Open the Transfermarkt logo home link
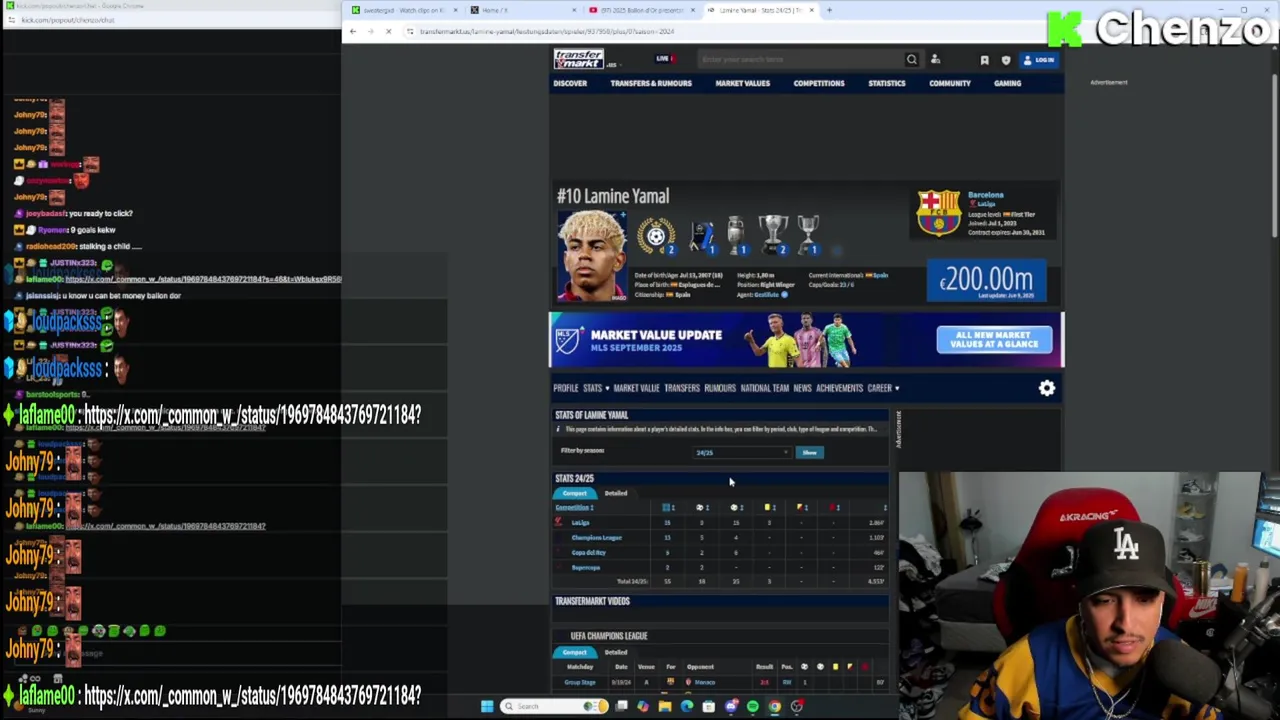The image size is (1280, 720). click(x=579, y=59)
